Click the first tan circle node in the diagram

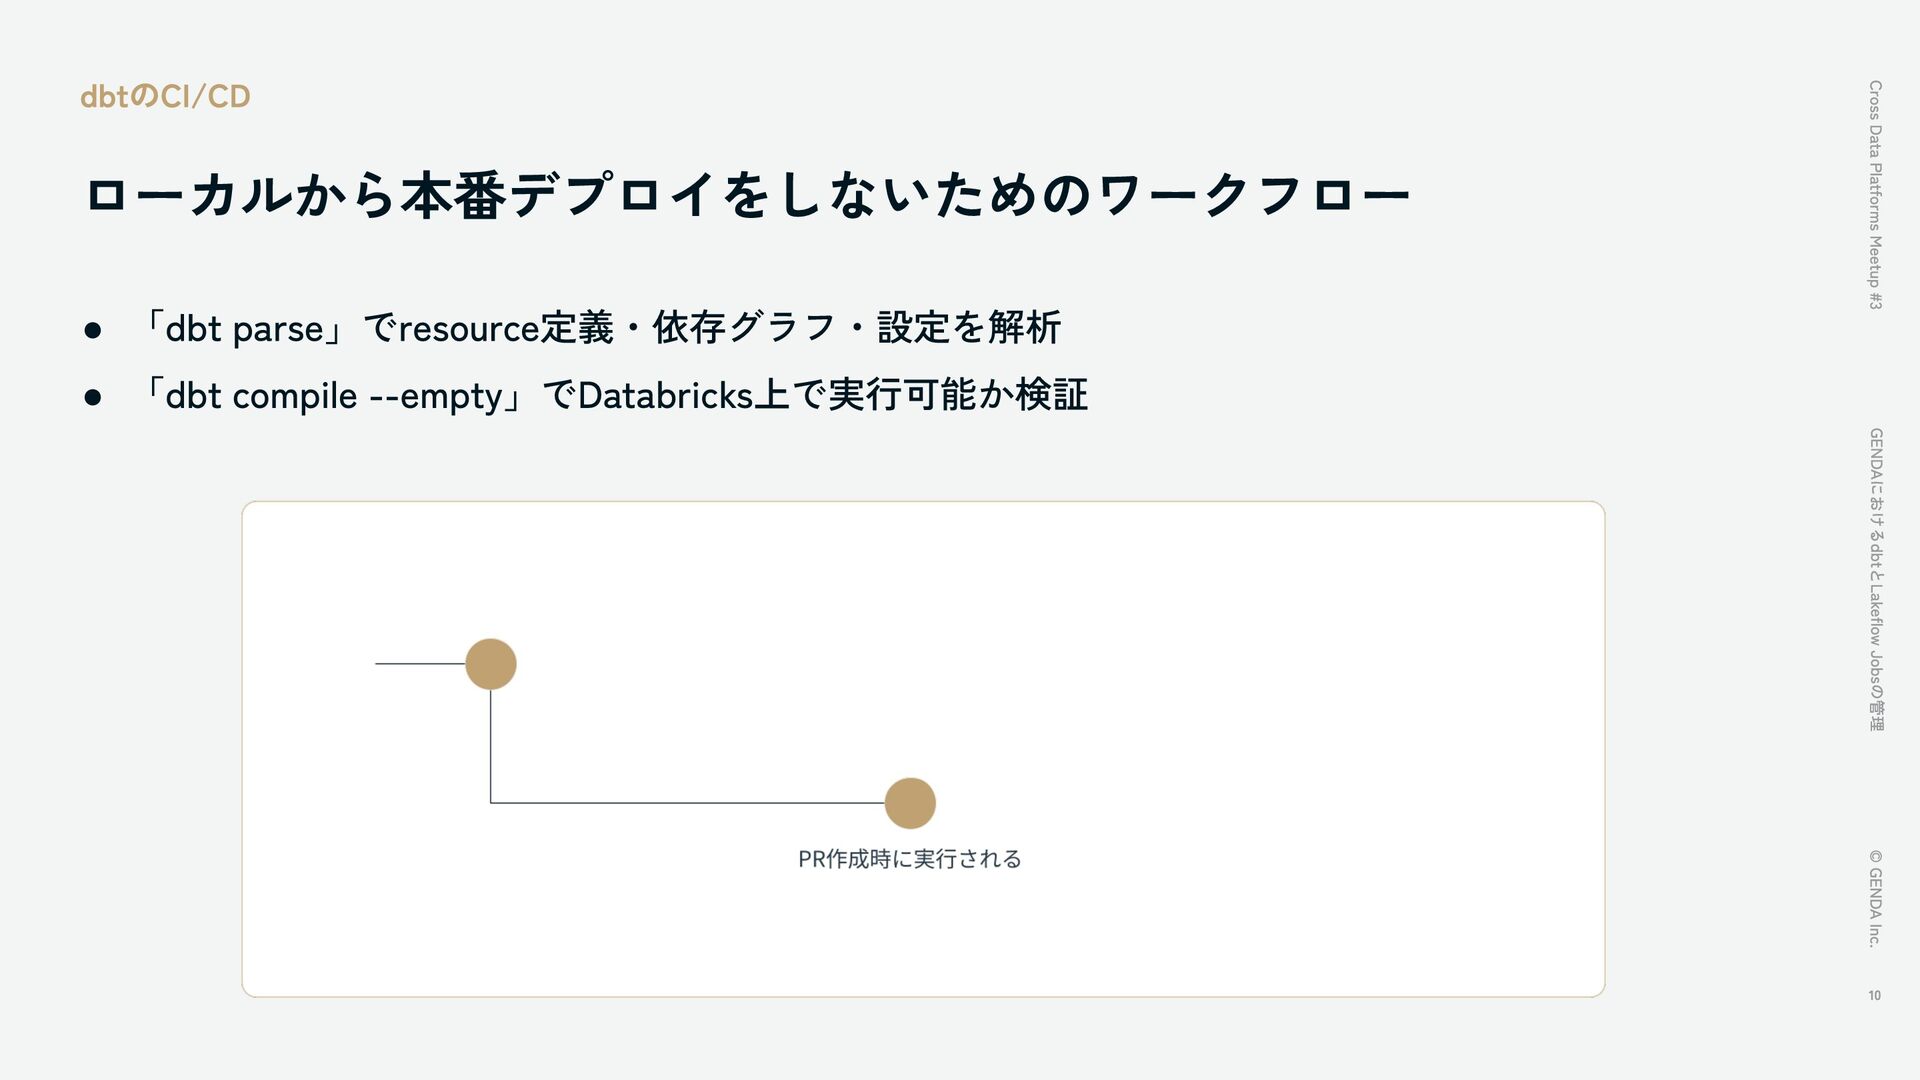coord(491,664)
